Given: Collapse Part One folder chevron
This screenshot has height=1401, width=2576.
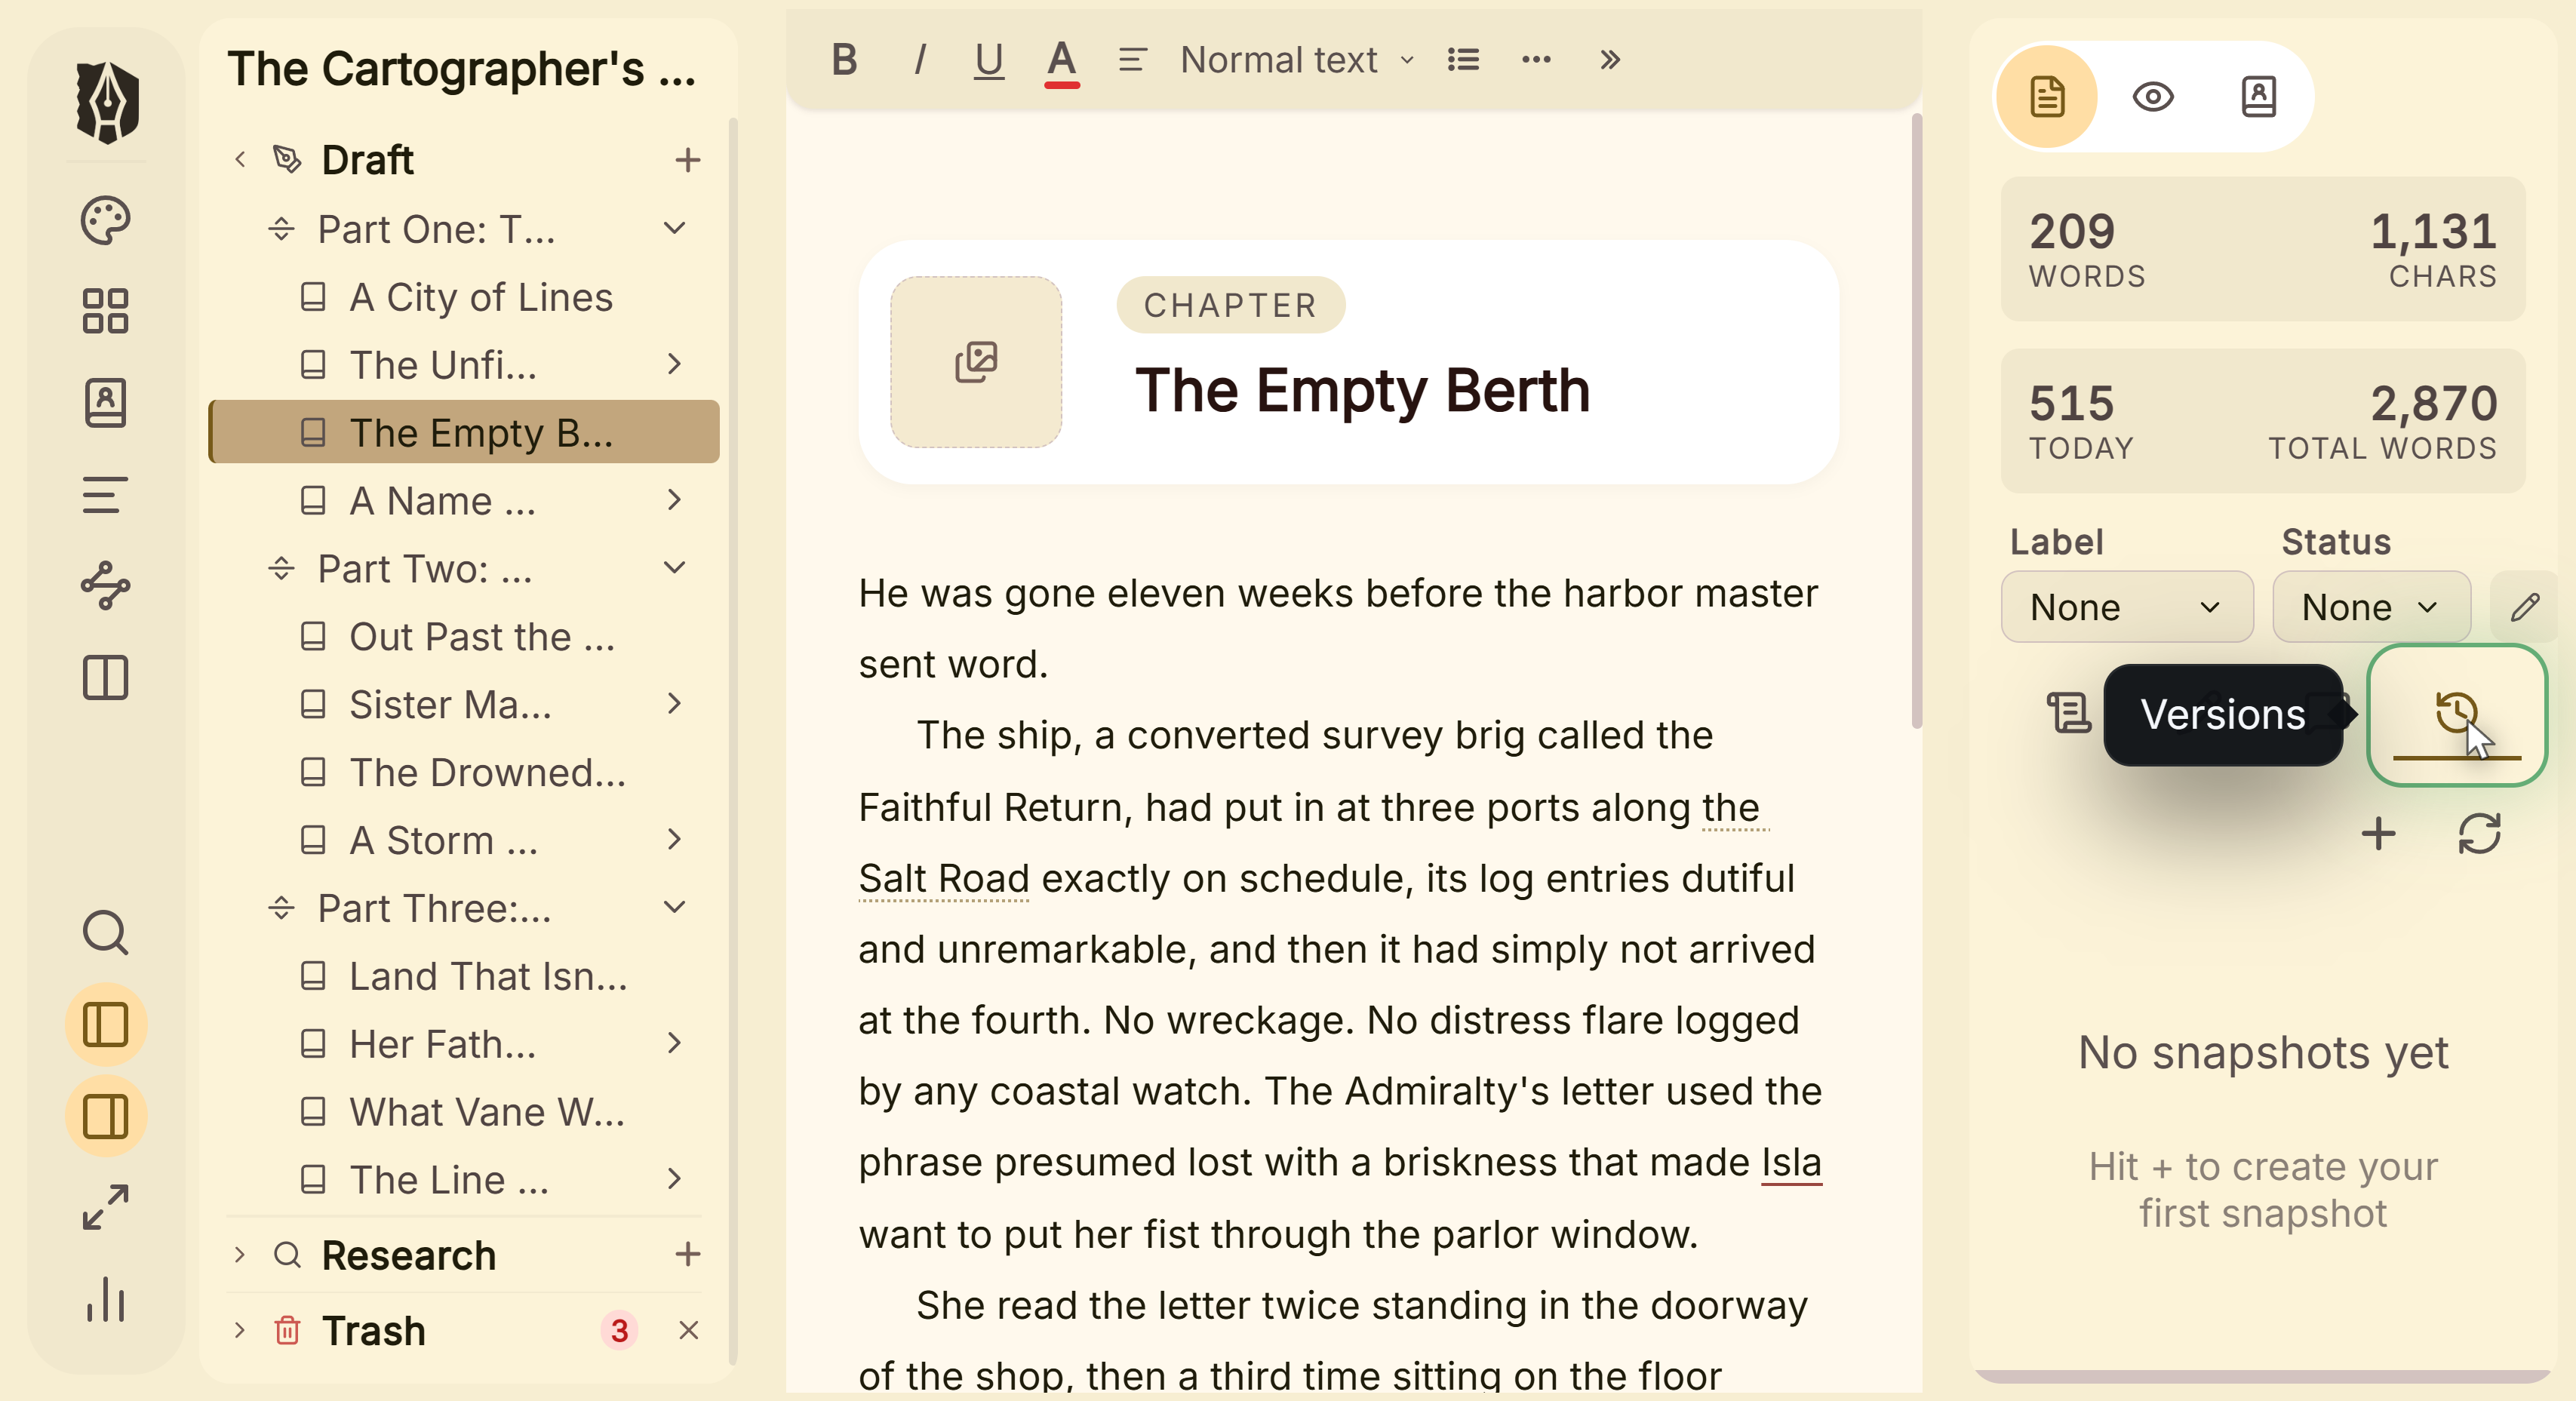Looking at the screenshot, I should (675, 229).
